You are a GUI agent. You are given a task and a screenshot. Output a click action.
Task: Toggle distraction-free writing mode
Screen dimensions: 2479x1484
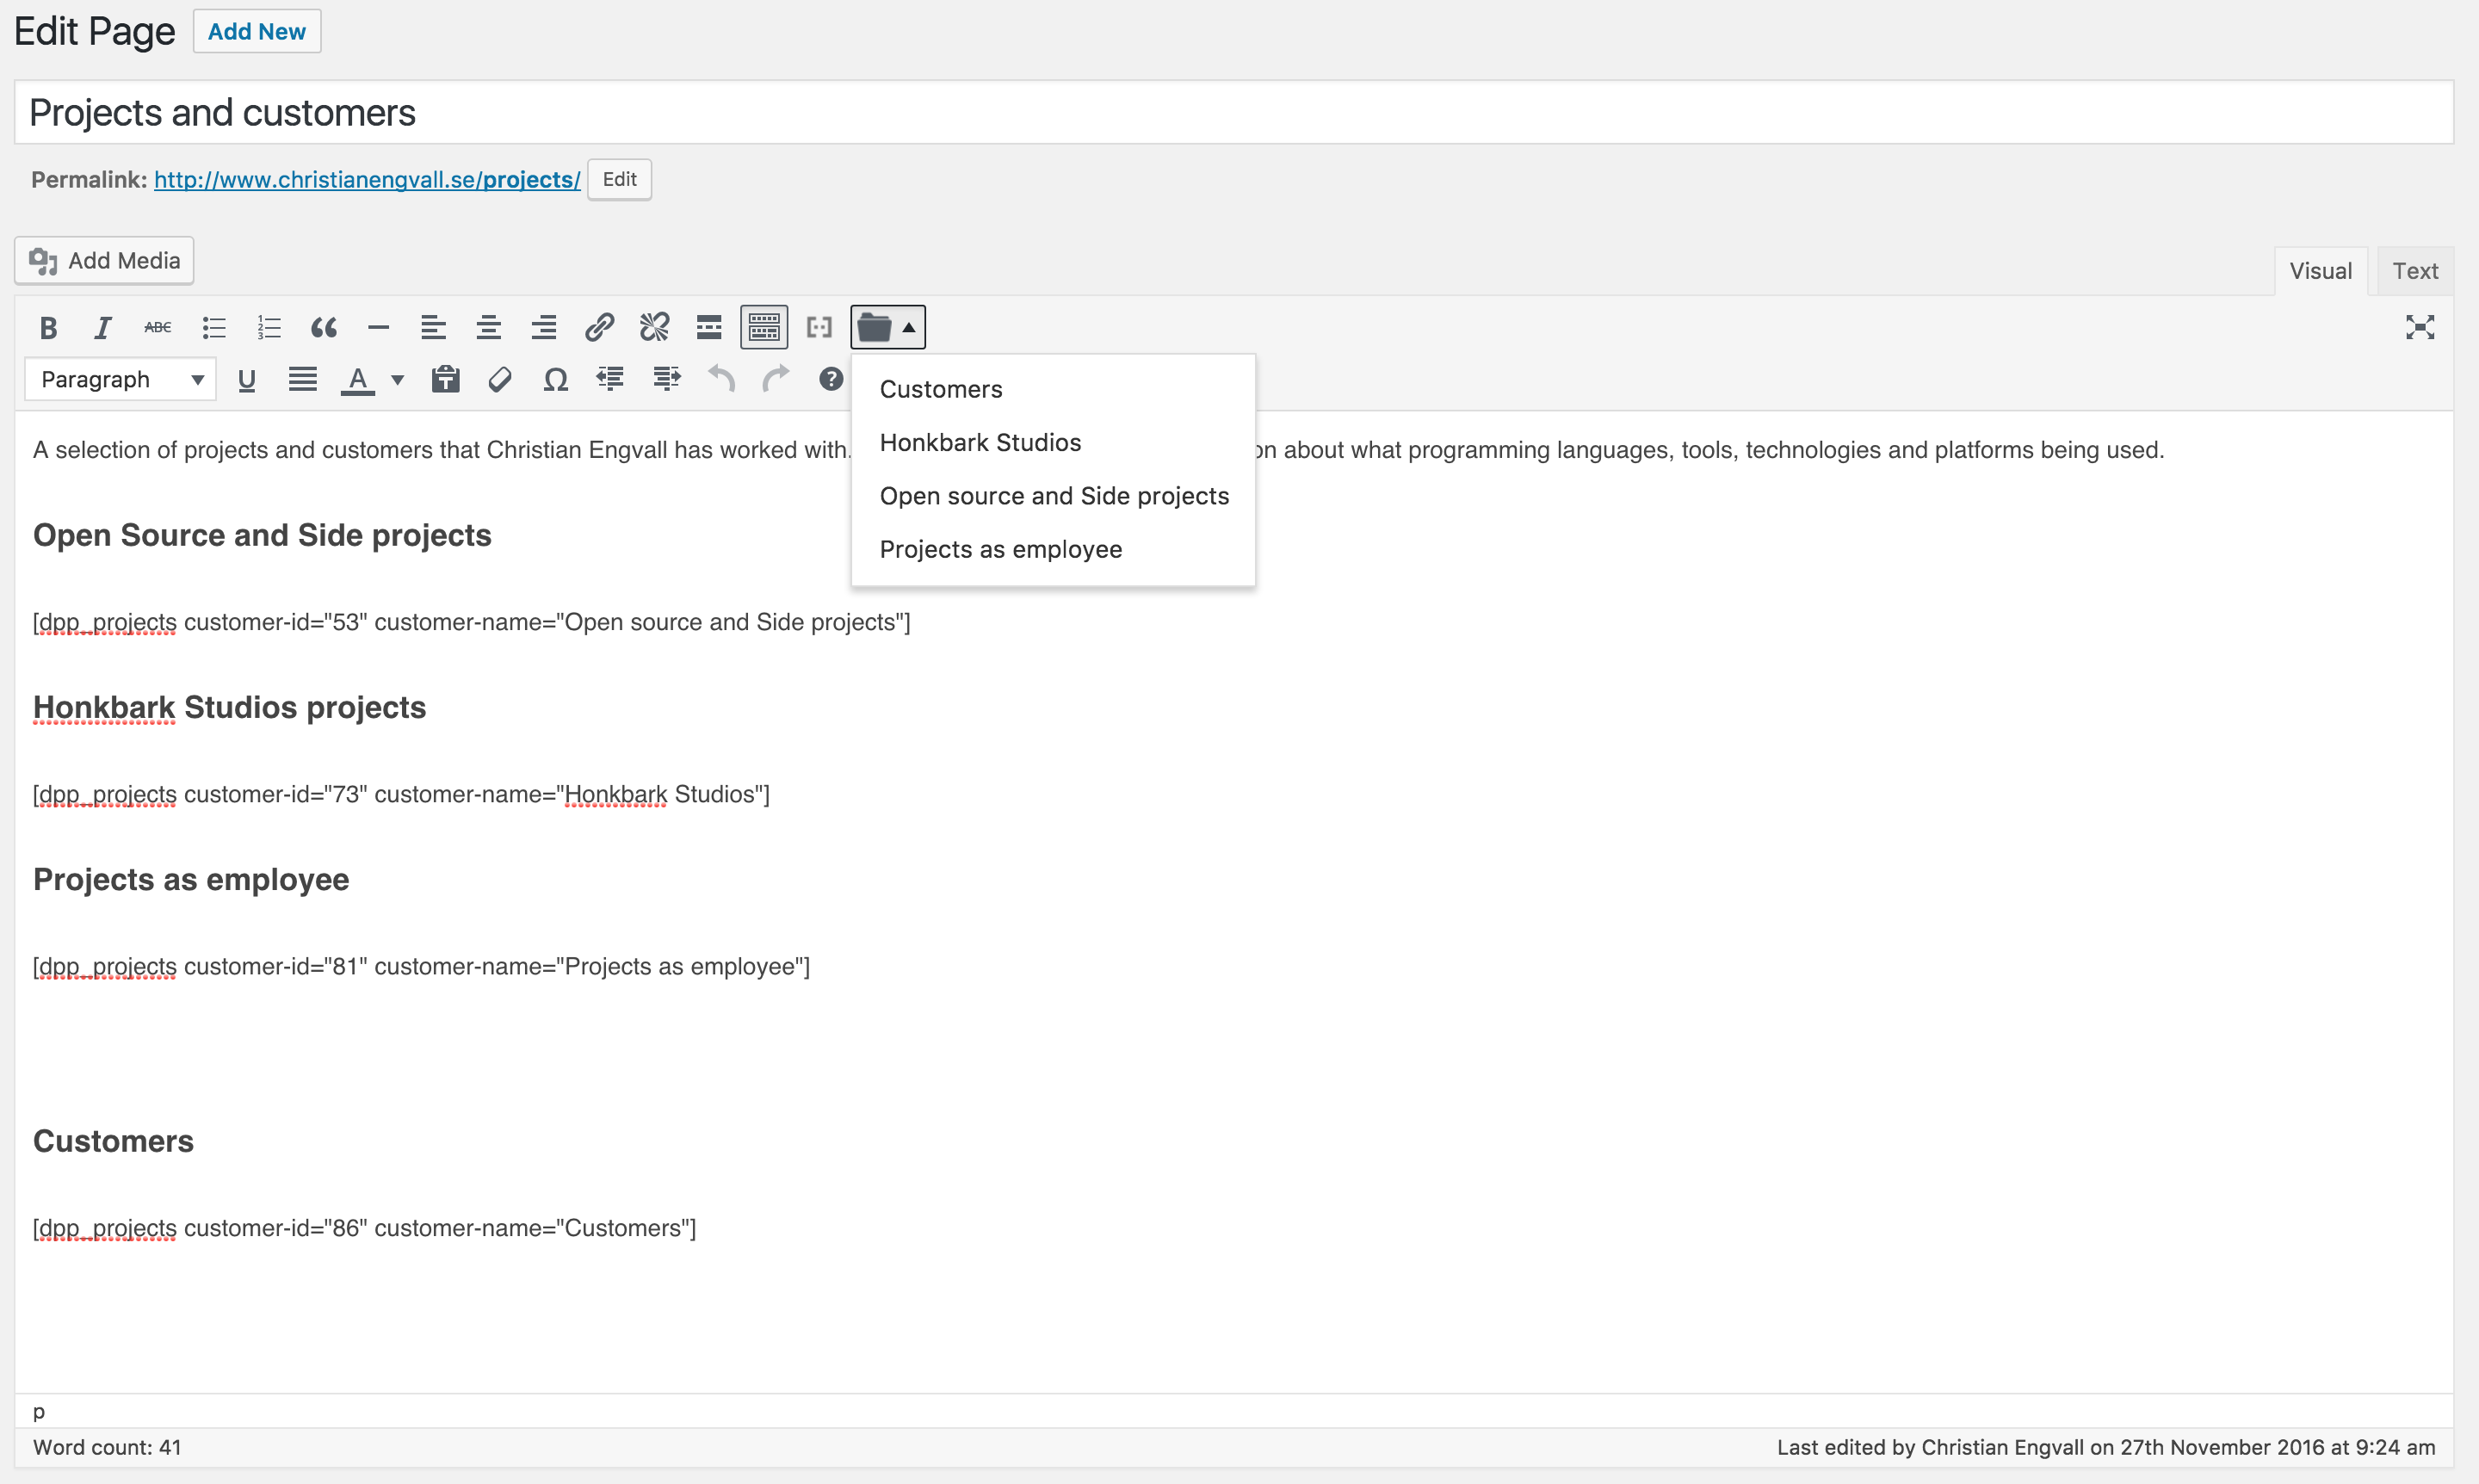pos(2419,327)
